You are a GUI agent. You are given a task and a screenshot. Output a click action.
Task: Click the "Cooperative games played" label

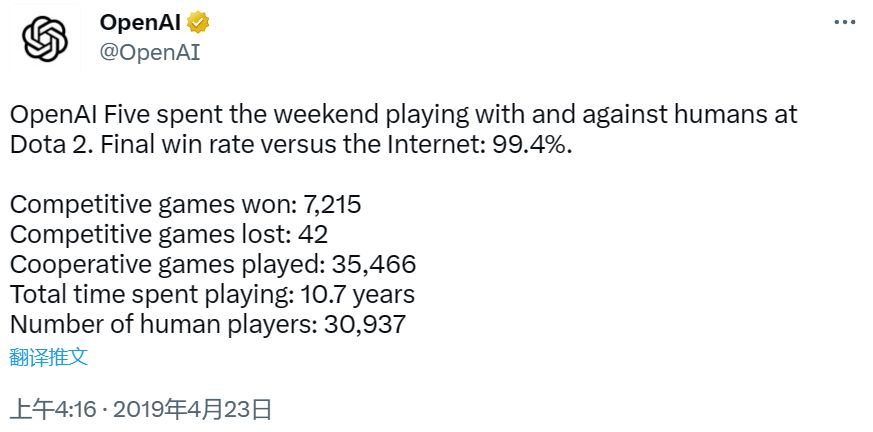click(158, 265)
